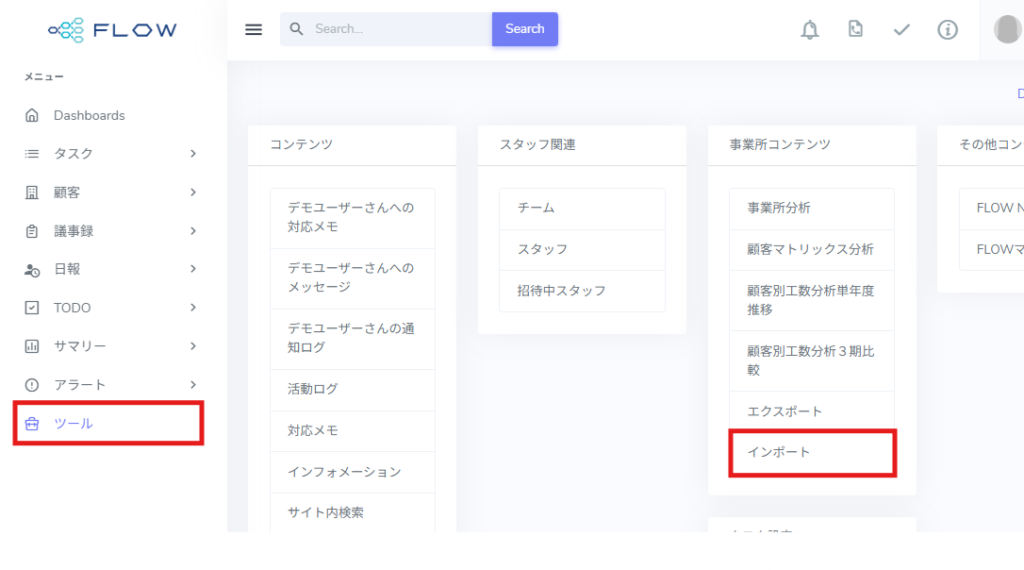Open the ツール sidebar menu item
The image size is (1024, 570).
tap(73, 424)
